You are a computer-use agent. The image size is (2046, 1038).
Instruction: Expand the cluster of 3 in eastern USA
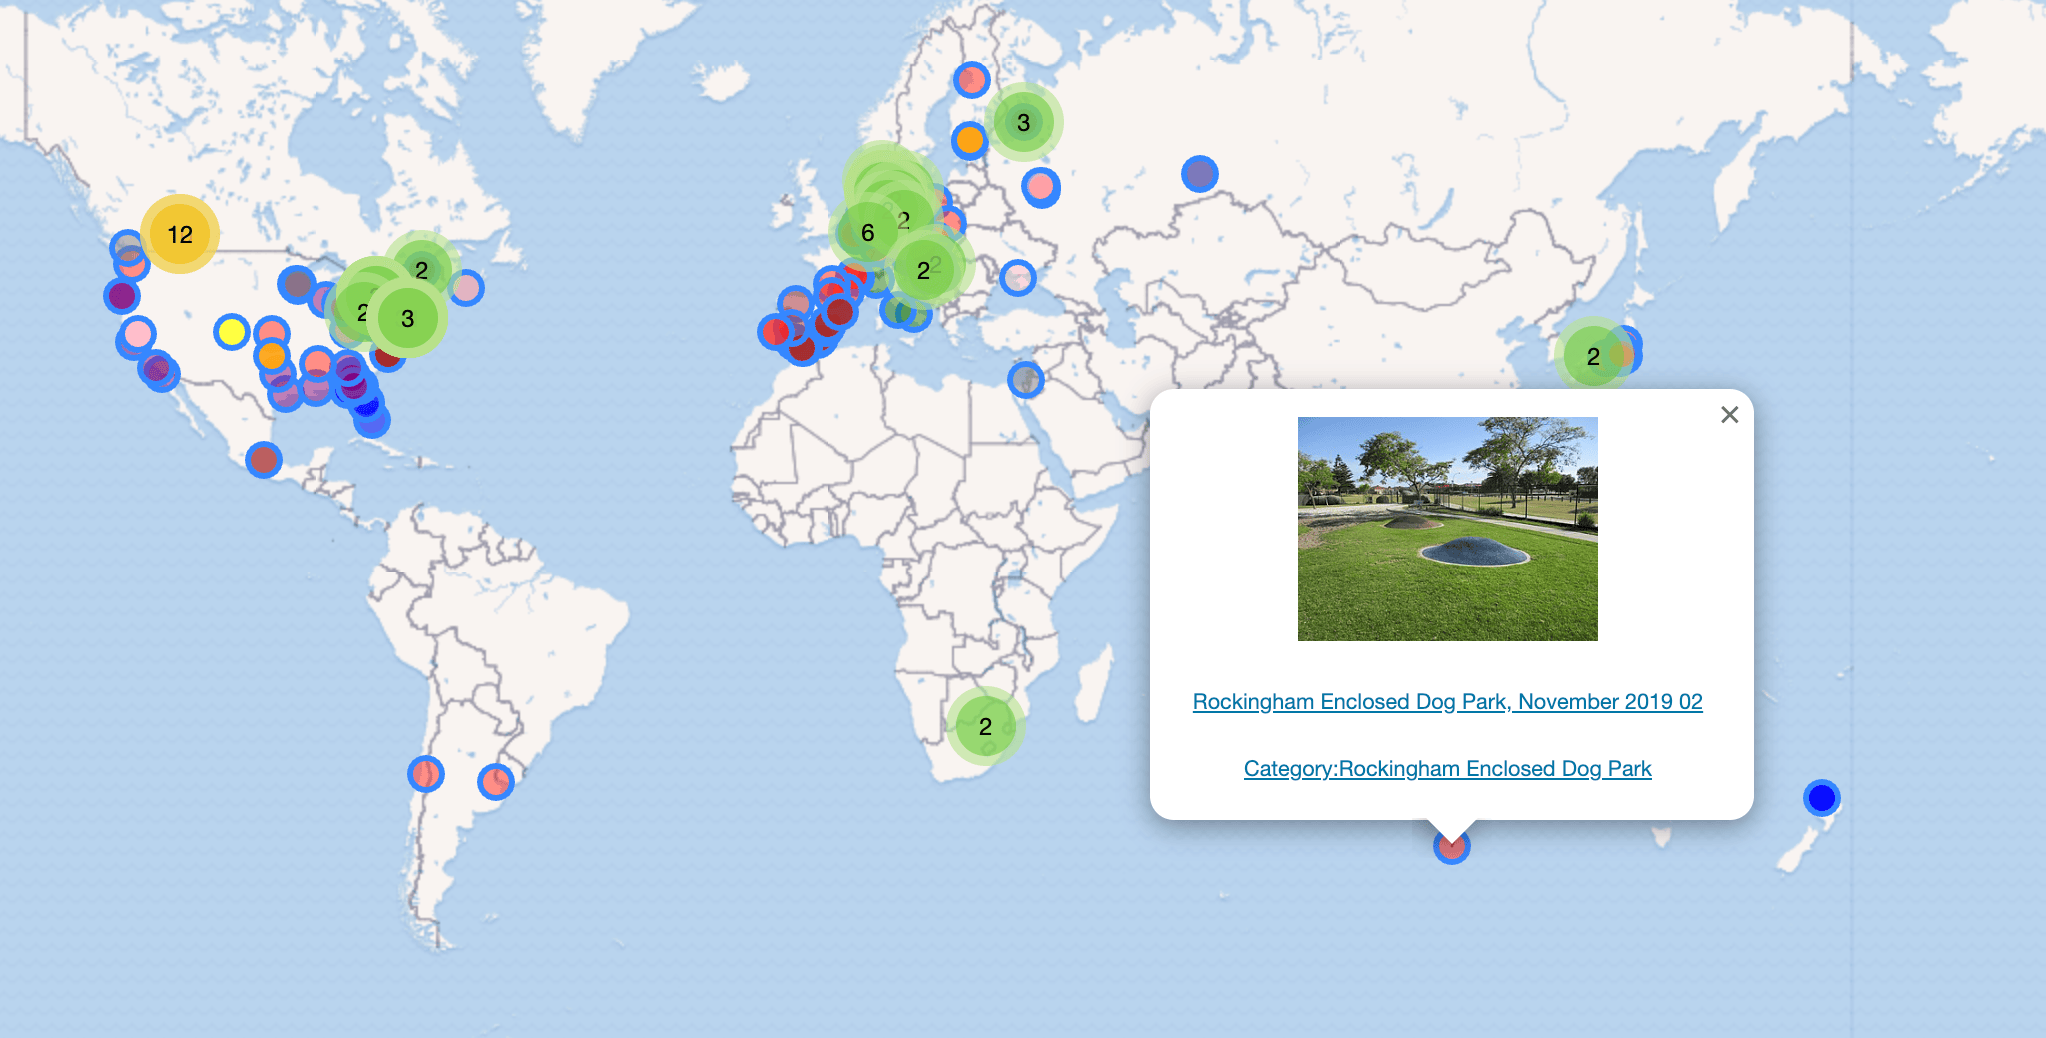coord(407,318)
